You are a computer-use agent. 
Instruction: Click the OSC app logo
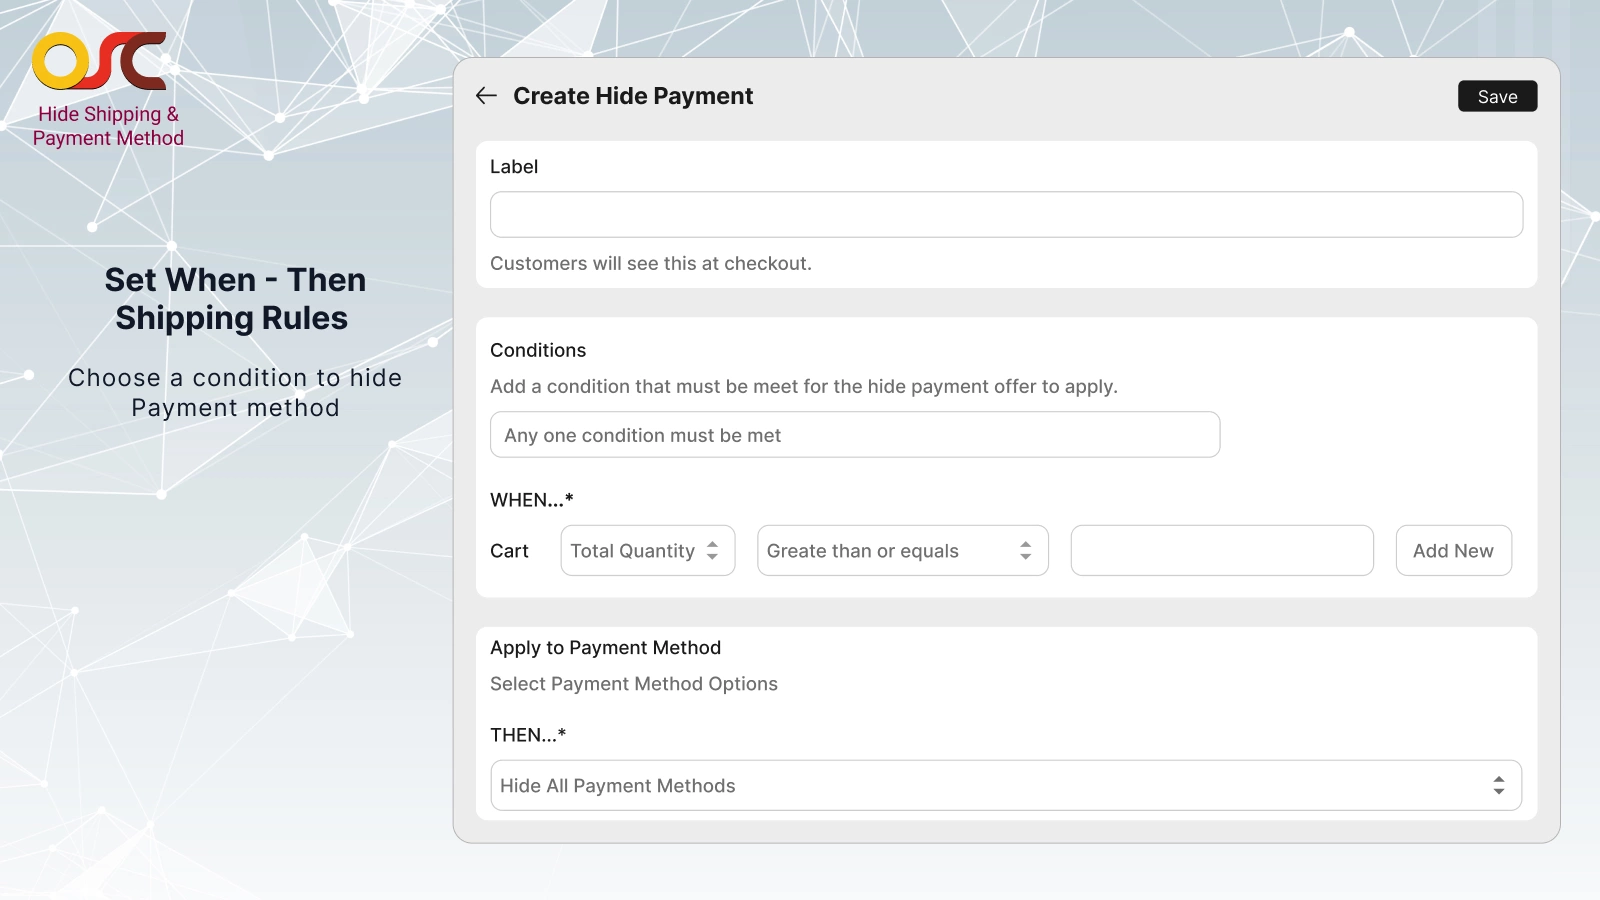click(x=101, y=60)
